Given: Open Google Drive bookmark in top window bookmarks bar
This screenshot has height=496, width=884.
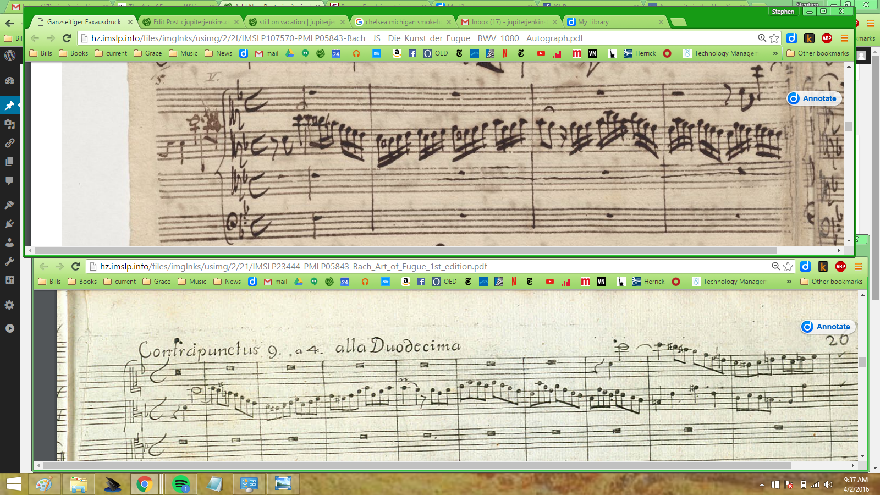Looking at the screenshot, I should pos(289,54).
